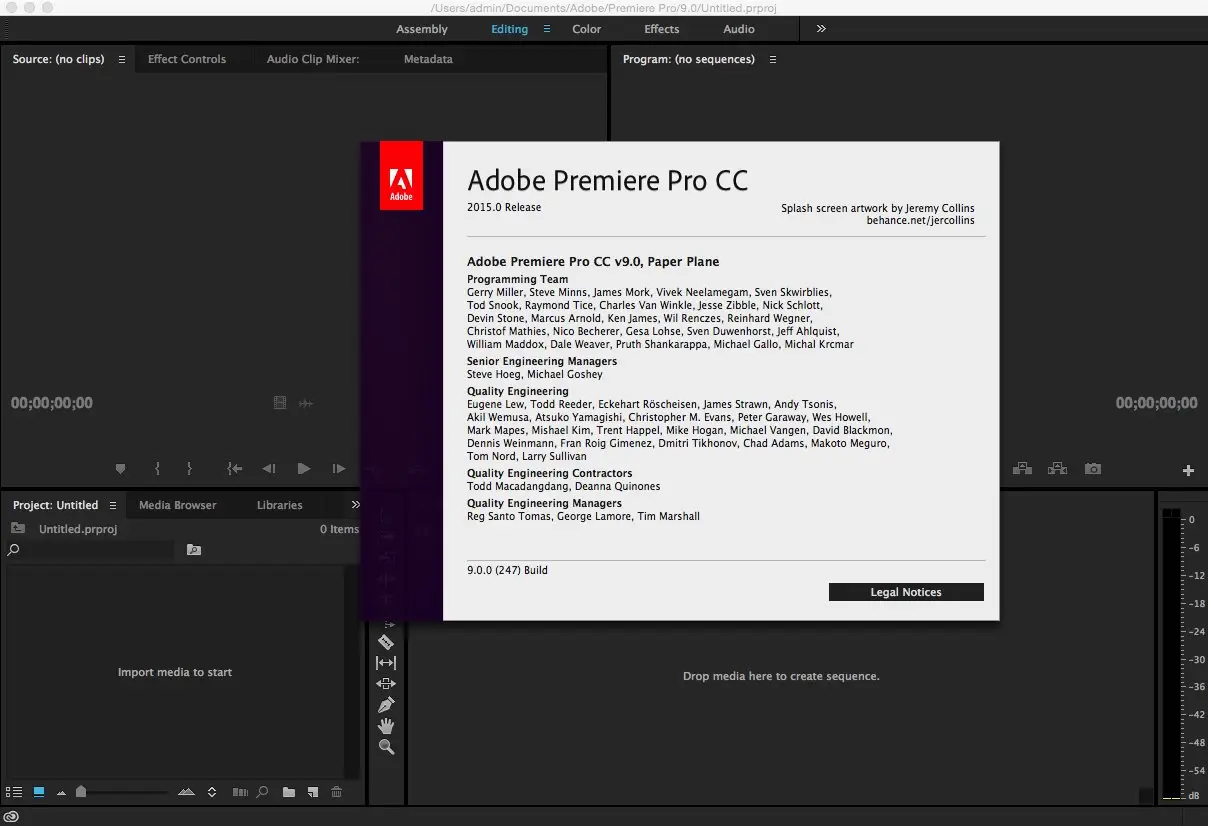
Task: Click the zoom in mountain icon
Action: click(x=186, y=792)
